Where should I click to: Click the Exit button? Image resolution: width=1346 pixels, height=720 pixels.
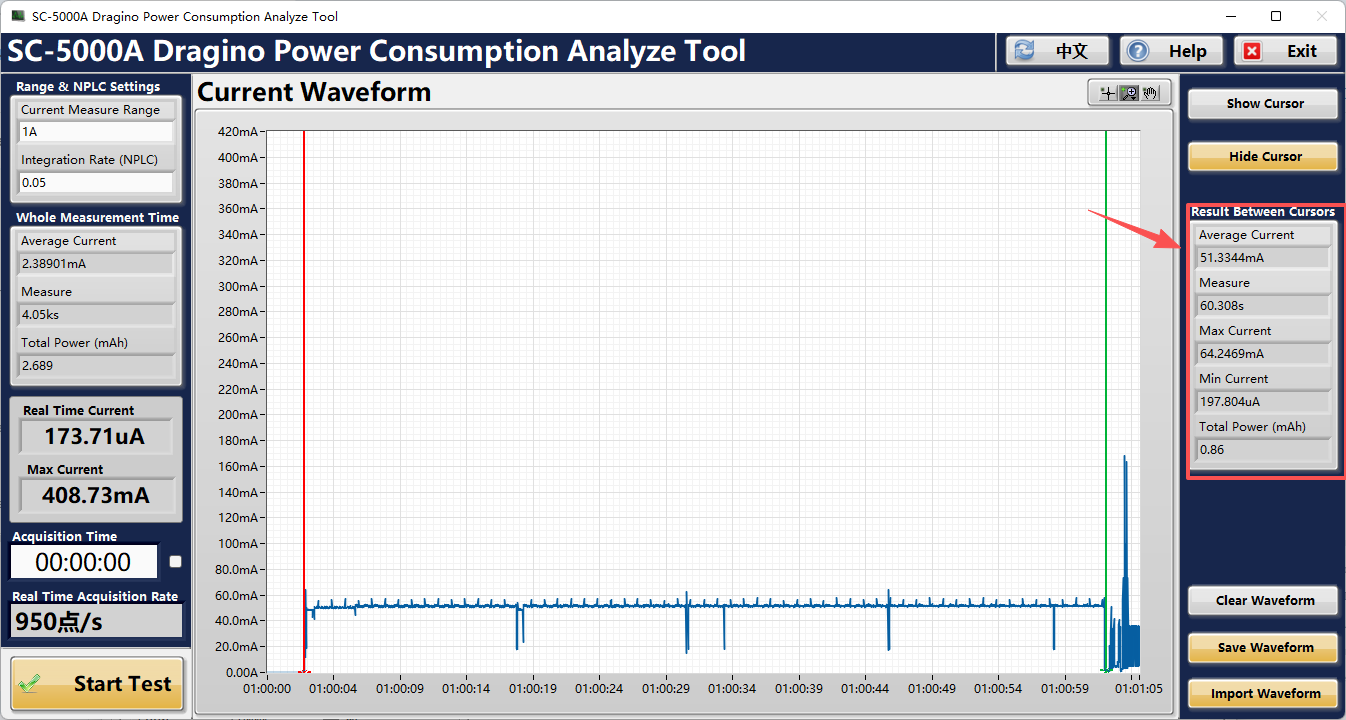pyautogui.click(x=1286, y=51)
